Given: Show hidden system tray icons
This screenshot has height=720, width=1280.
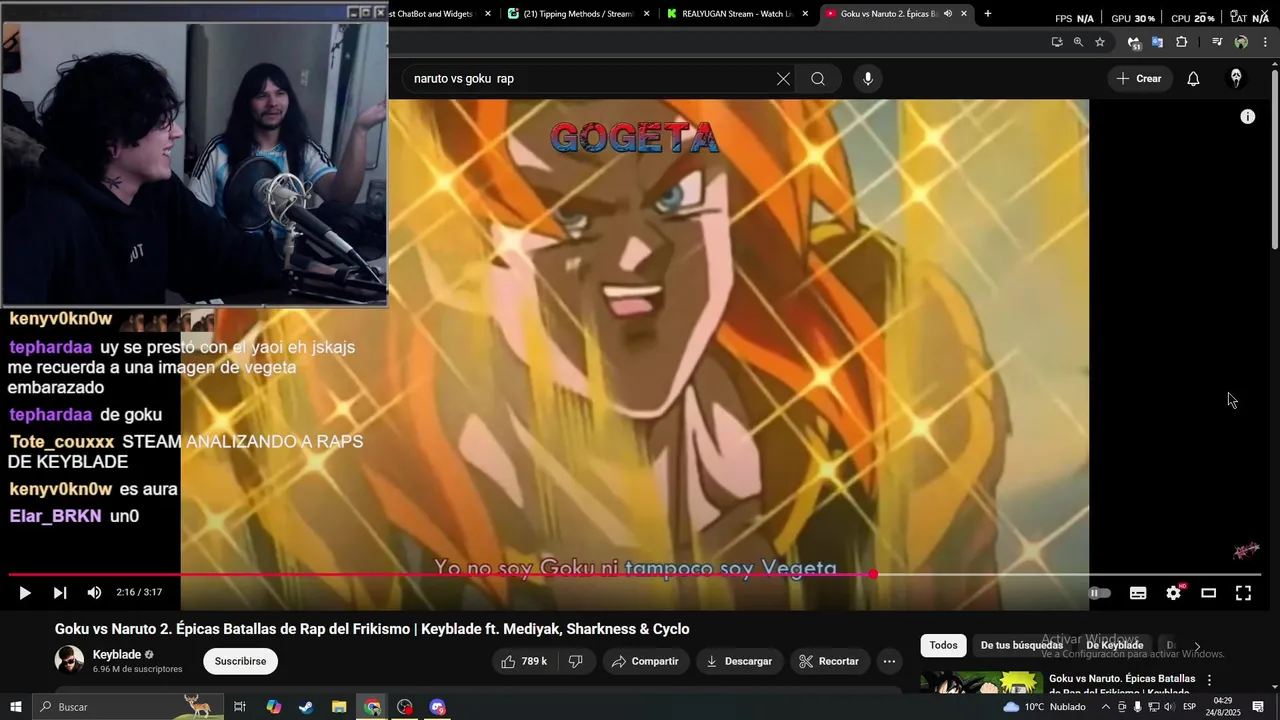Looking at the screenshot, I should 1105,707.
